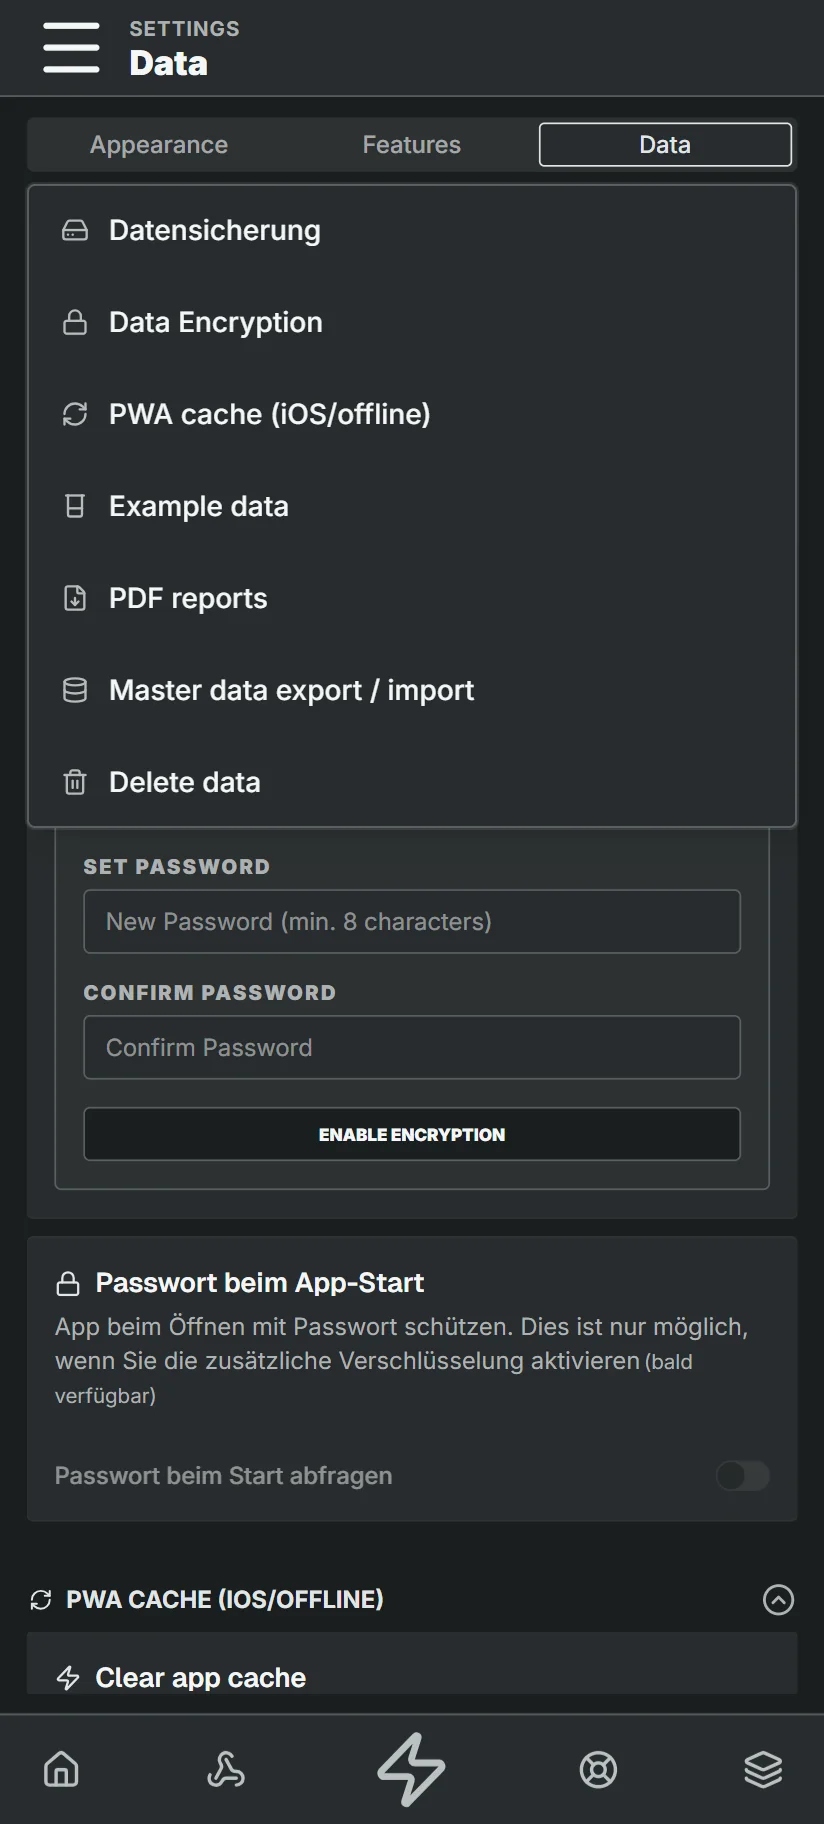Image resolution: width=824 pixels, height=1824 pixels.
Task: Click the ENABLE ENCRYPTION button
Action: coord(412,1134)
